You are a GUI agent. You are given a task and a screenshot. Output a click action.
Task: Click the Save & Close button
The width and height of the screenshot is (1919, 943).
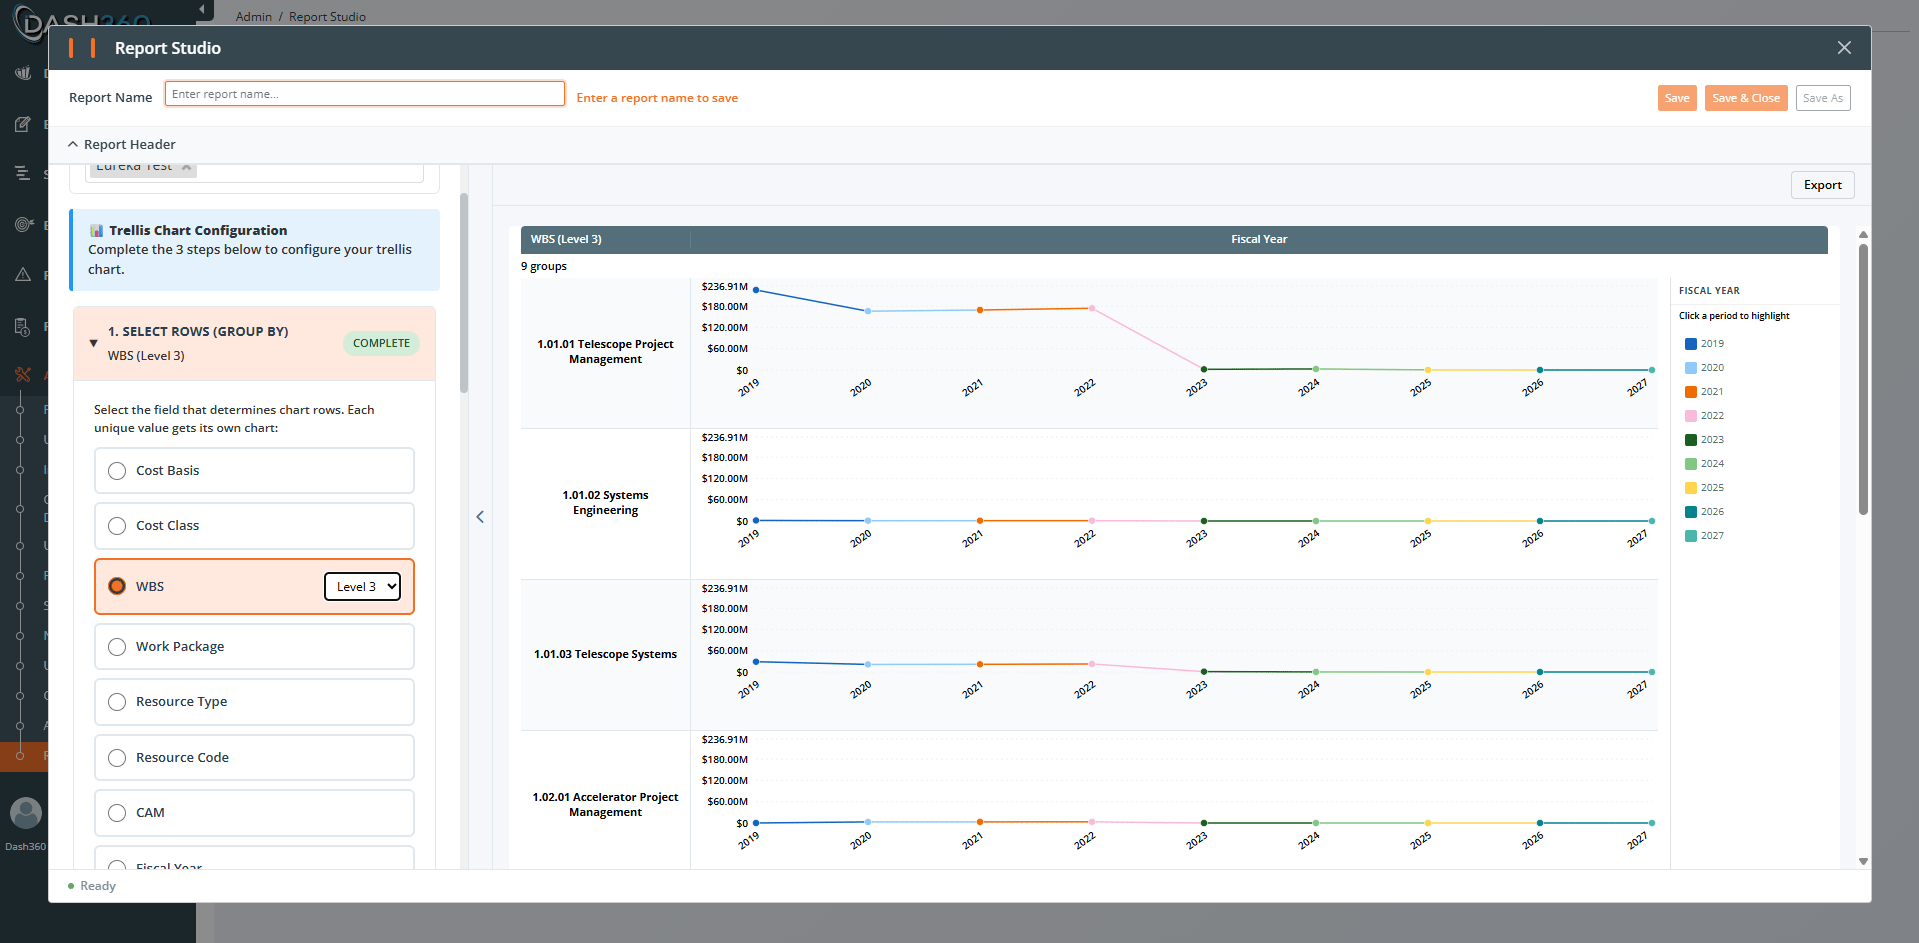coord(1746,98)
